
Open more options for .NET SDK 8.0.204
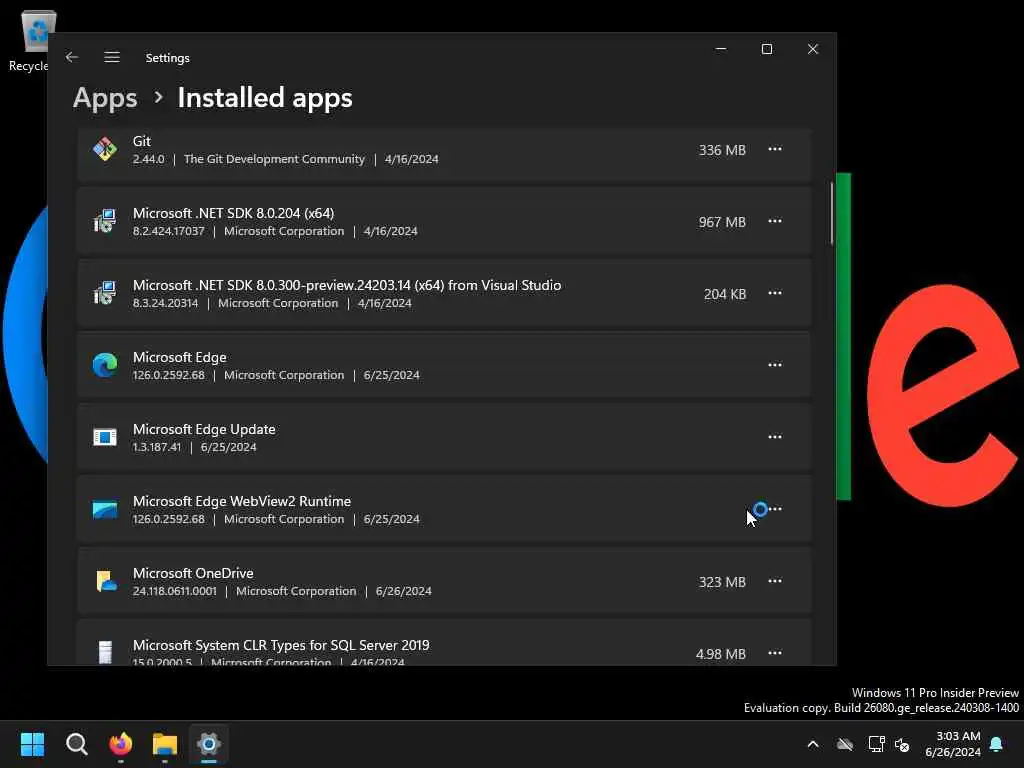coord(775,221)
